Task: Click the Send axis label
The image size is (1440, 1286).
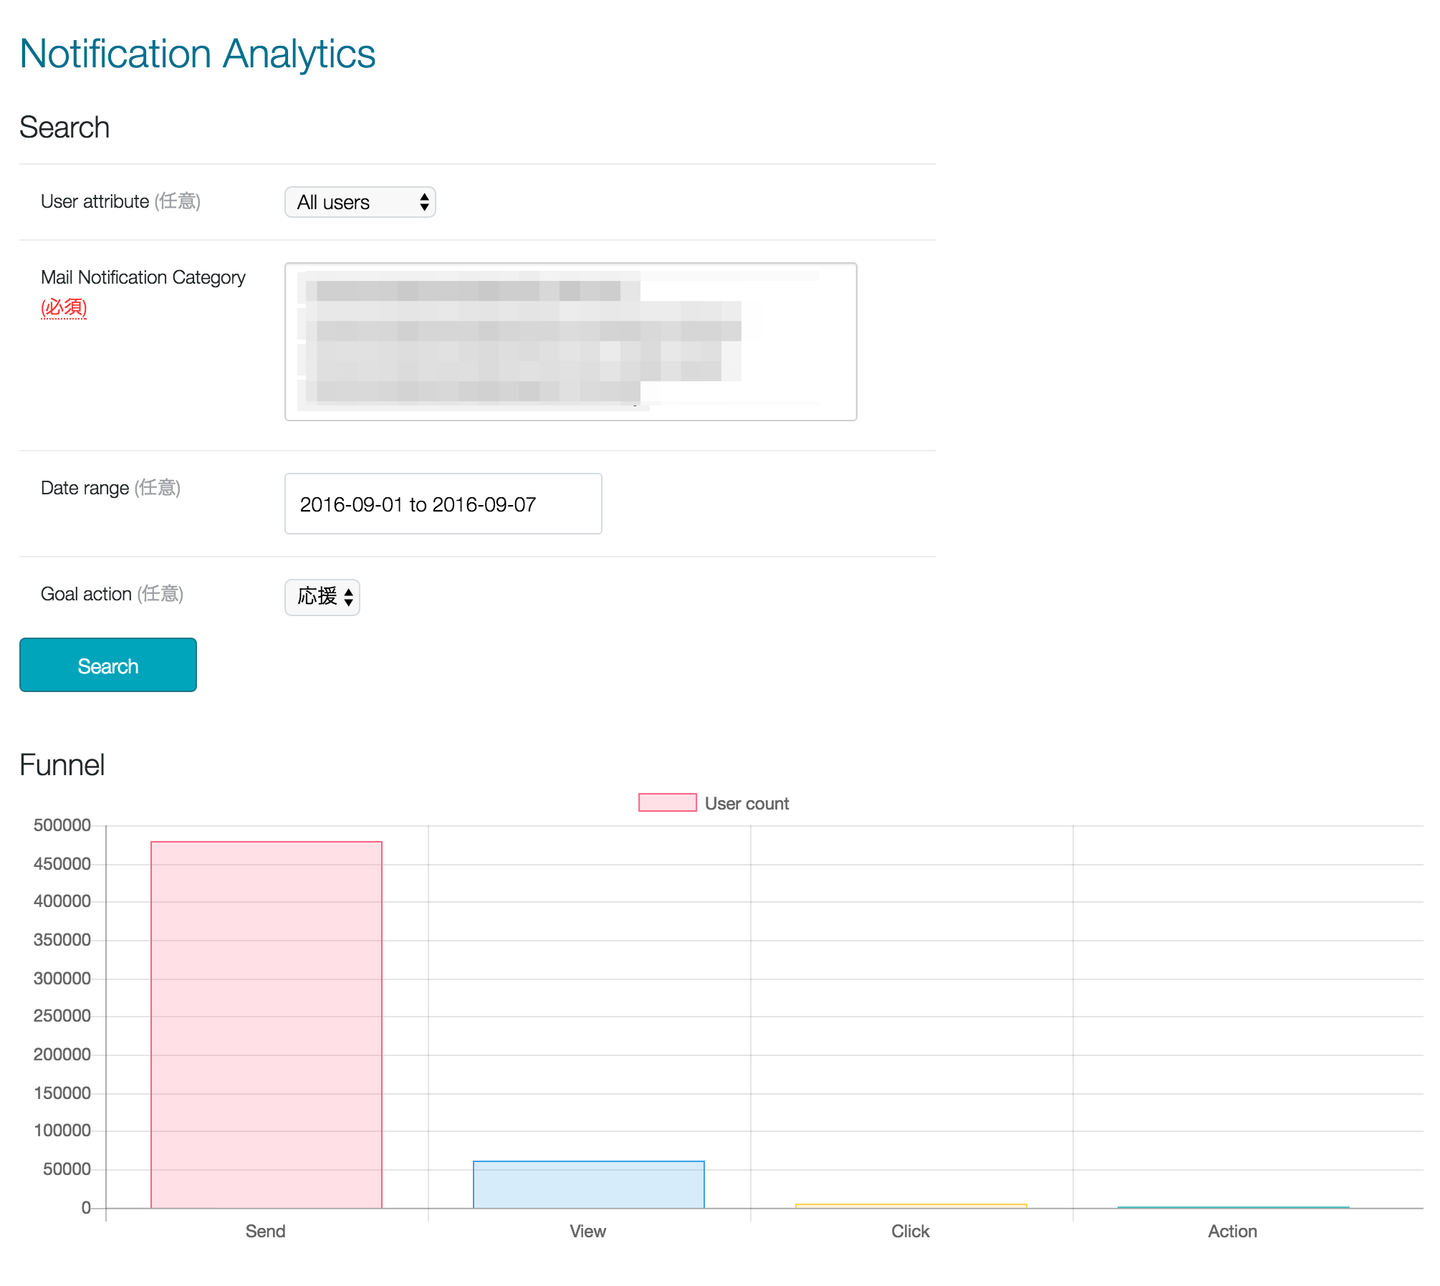Action: (x=266, y=1231)
